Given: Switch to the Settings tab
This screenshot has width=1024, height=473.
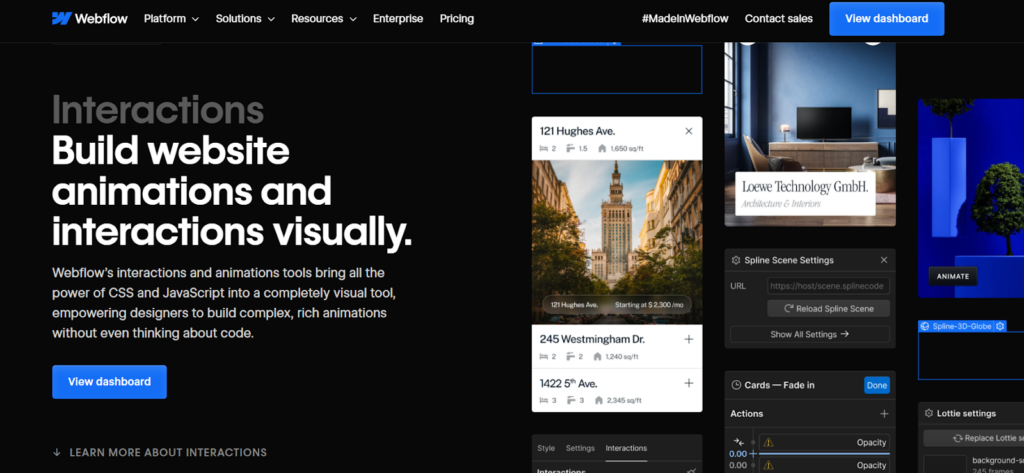Looking at the screenshot, I should [580, 448].
